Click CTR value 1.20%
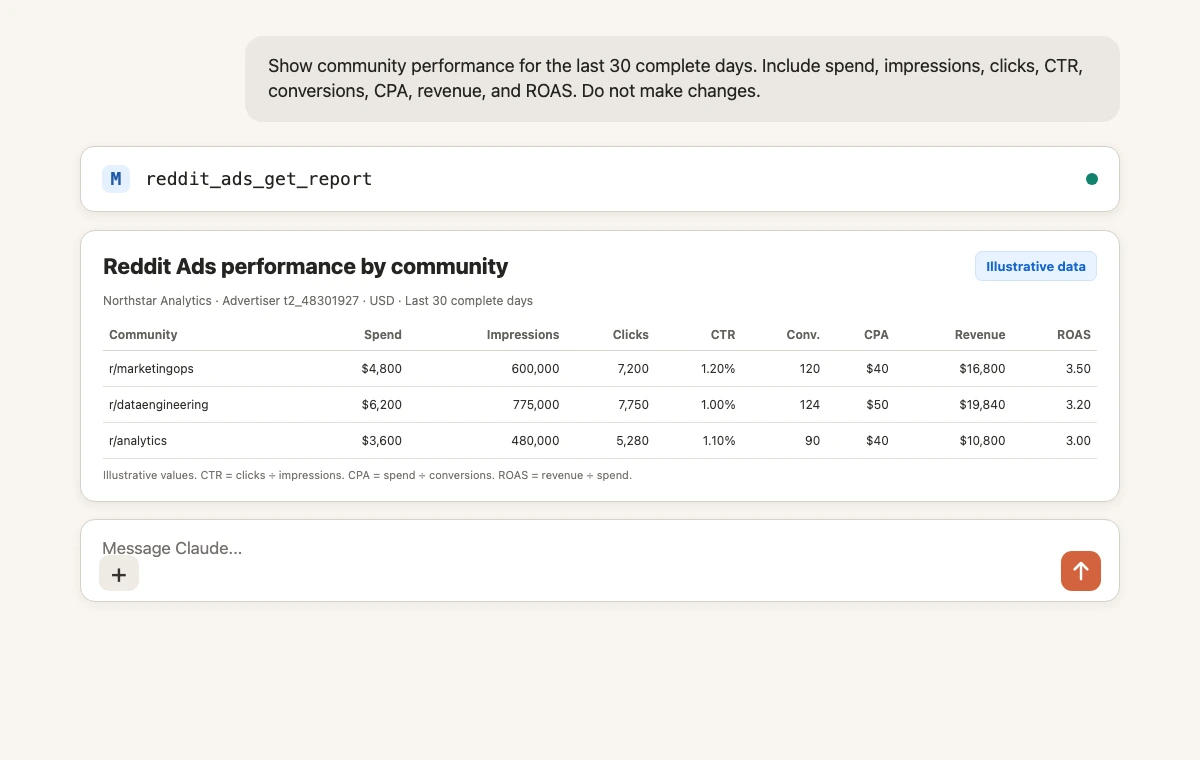 coord(718,369)
